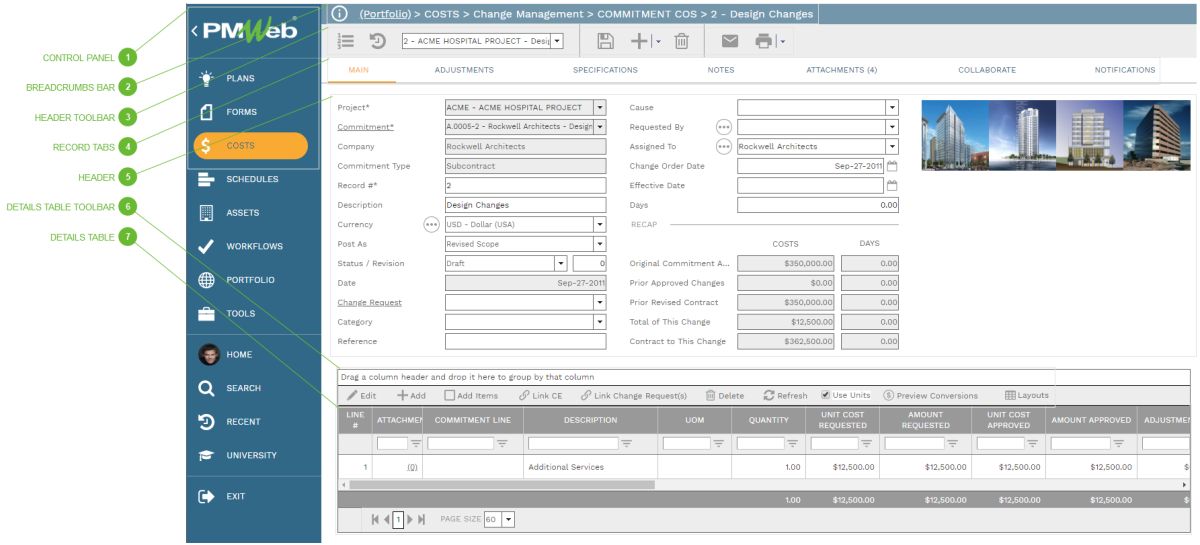The image size is (1200, 545).
Task: Click Preview Conversions button
Action: tap(930, 396)
